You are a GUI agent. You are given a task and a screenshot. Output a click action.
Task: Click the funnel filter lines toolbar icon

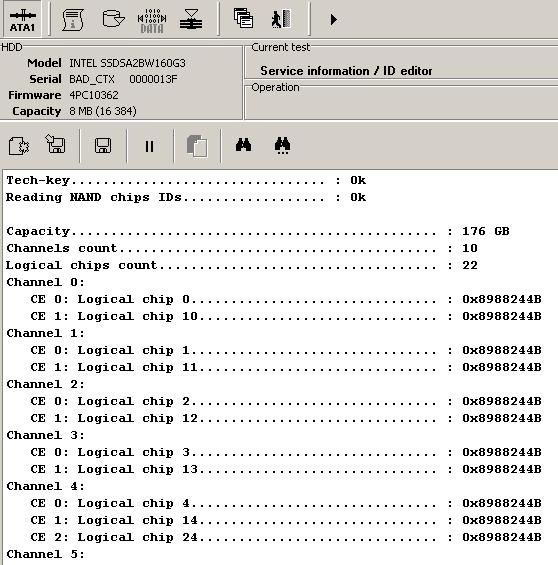coord(191,19)
